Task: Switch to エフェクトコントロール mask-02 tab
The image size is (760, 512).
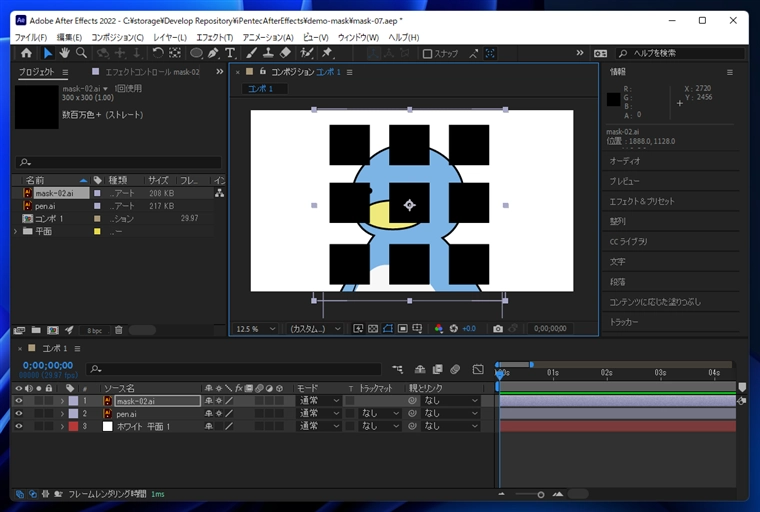Action: (152, 72)
